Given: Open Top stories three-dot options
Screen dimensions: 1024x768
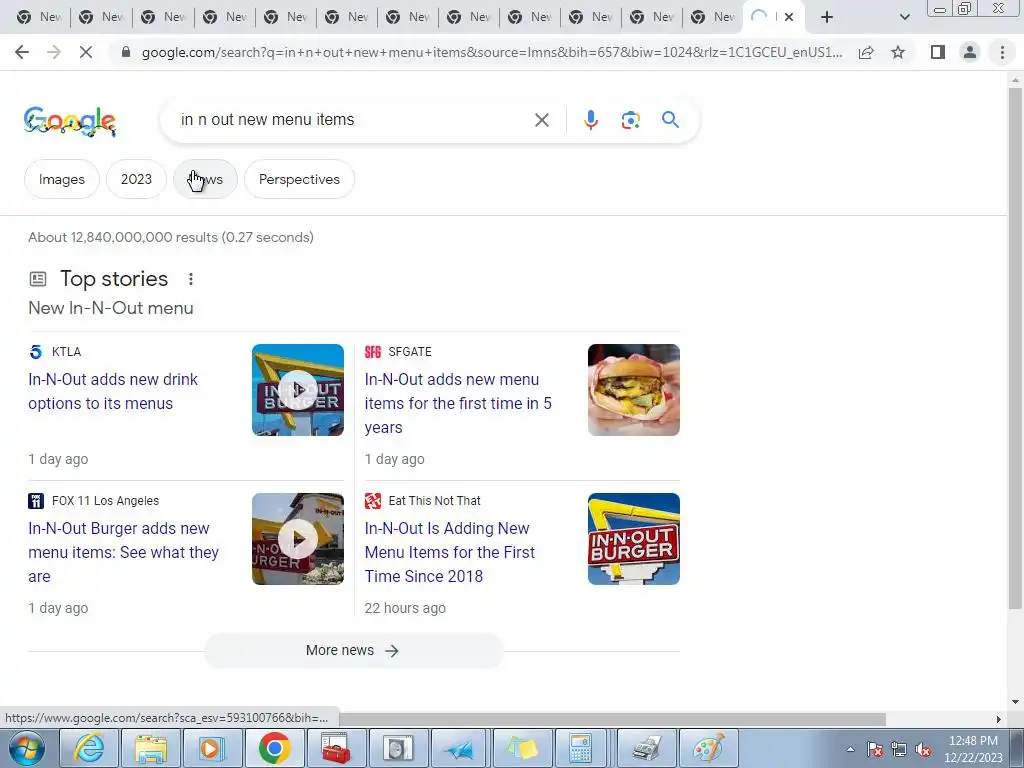Looking at the screenshot, I should (191, 279).
